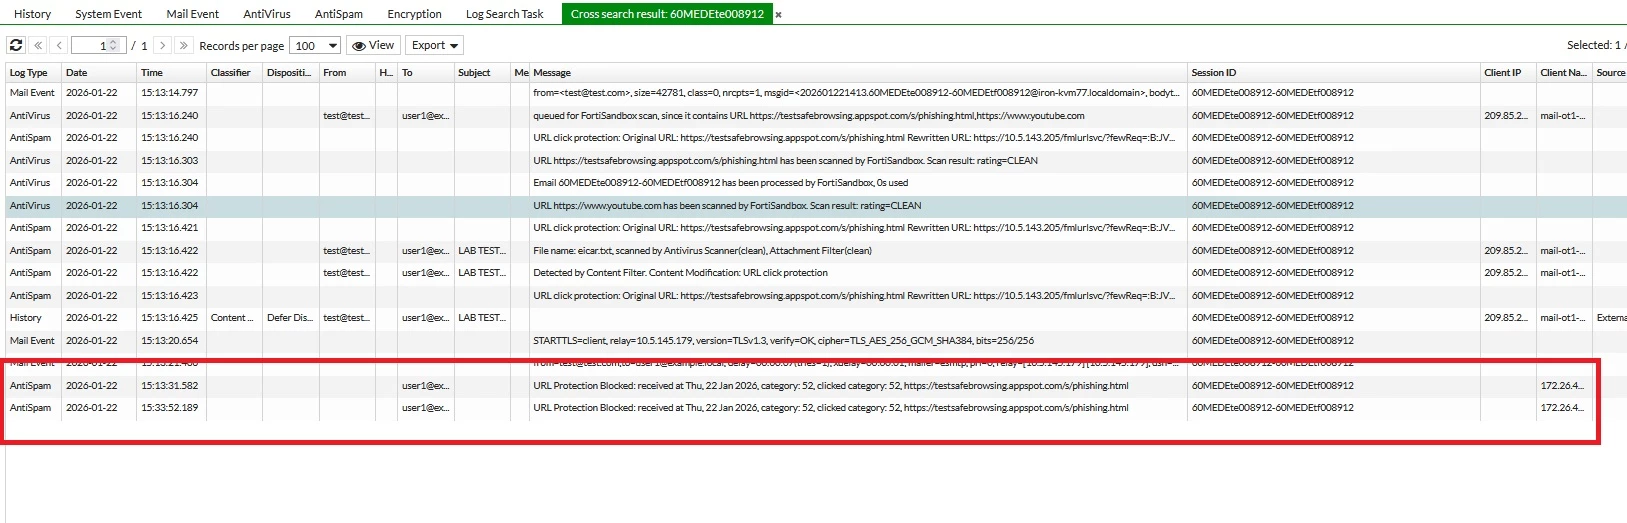Viewport: 1627px width, 523px height.
Task: Open the AntiVirus tab
Action: (267, 14)
